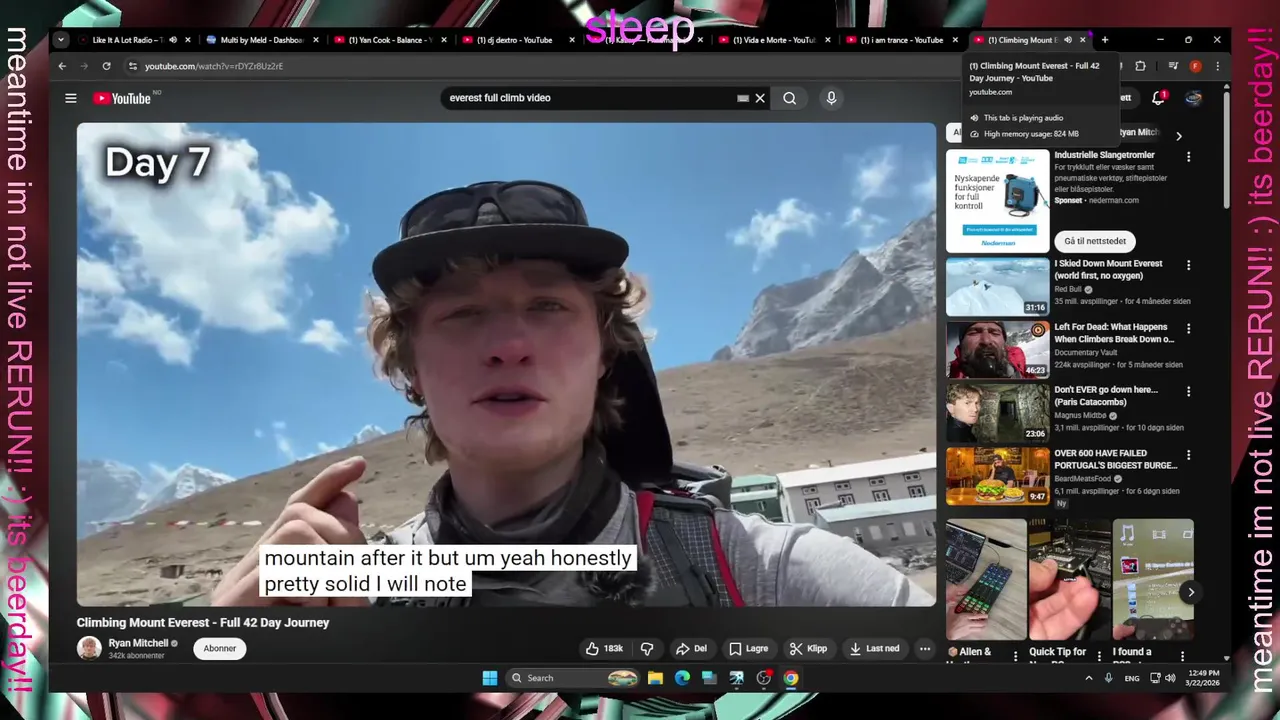The height and width of the screenshot is (720, 1280).
Task: Open Windows Start menu
Action: click(x=490, y=678)
